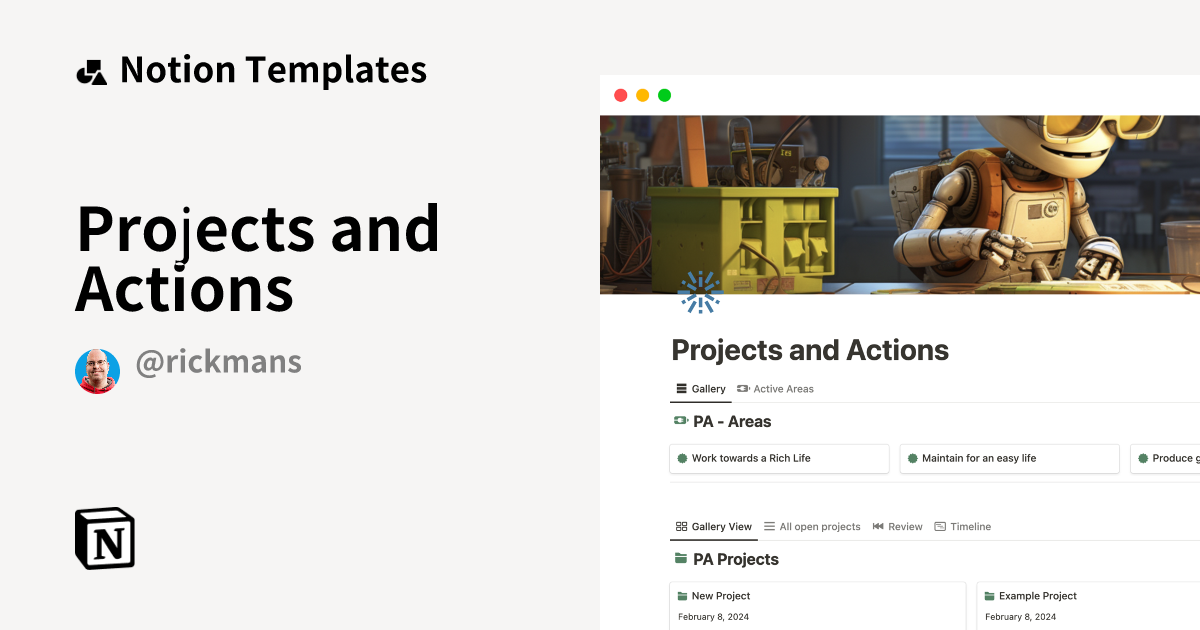The width and height of the screenshot is (1200, 630).
Task: Click the blue loading spinner over the banner
Action: click(x=700, y=291)
